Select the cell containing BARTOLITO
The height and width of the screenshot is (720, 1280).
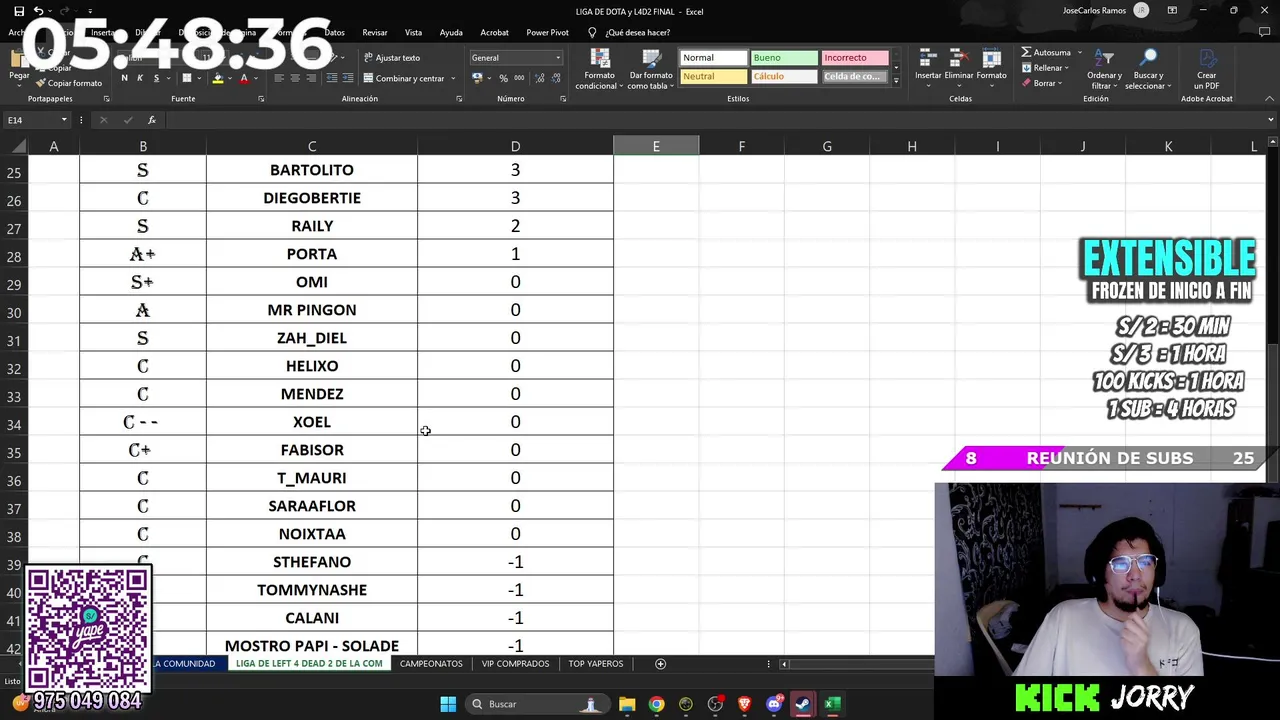312,170
